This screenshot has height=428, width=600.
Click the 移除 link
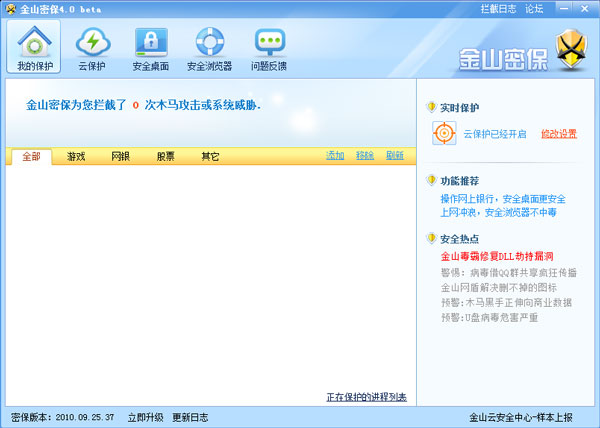coord(365,155)
